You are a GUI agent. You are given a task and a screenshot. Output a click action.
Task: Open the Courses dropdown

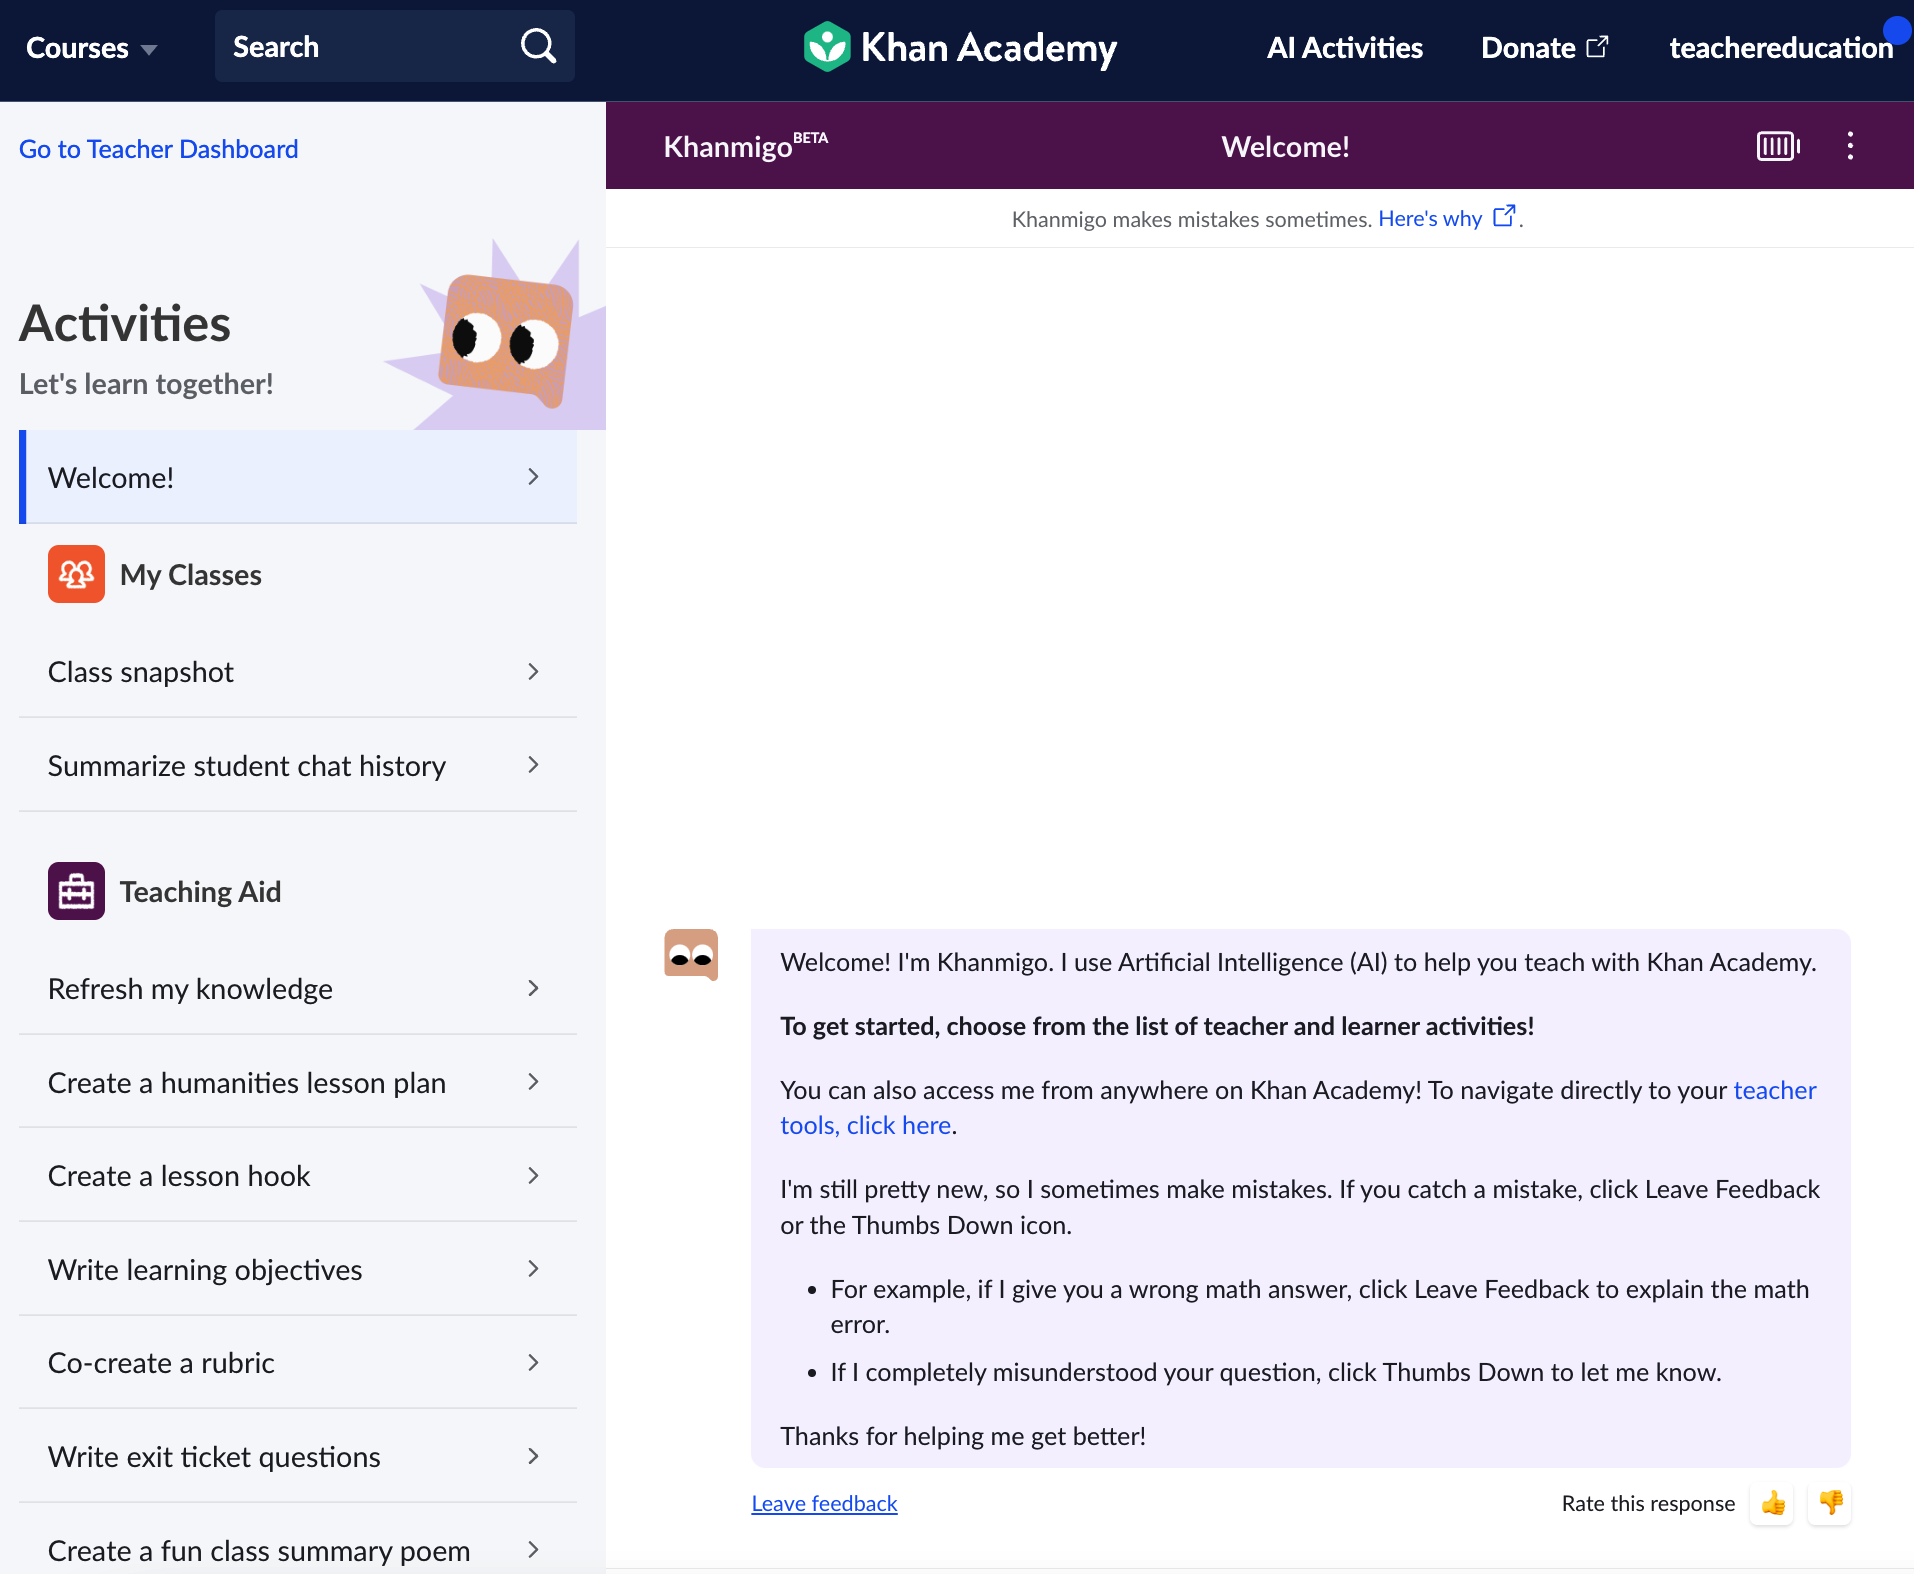91,48
